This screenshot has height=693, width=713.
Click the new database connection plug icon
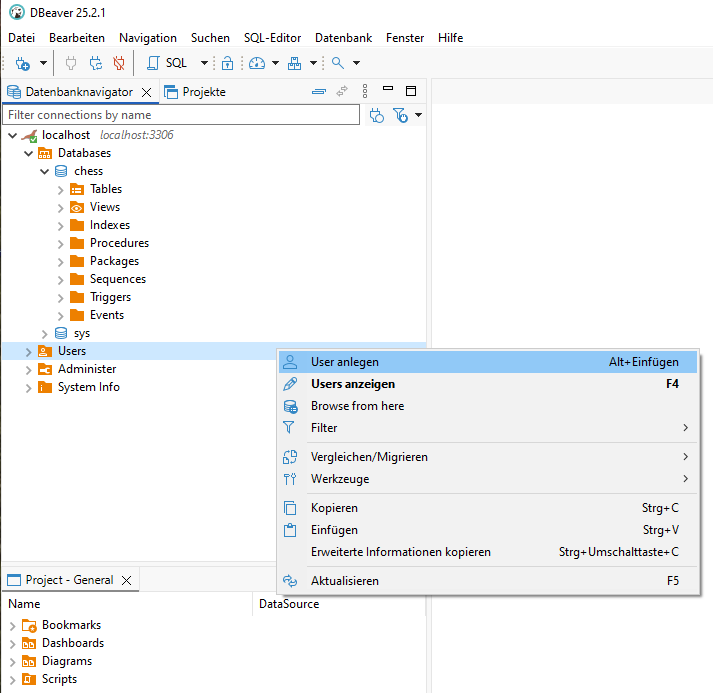click(x=22, y=63)
